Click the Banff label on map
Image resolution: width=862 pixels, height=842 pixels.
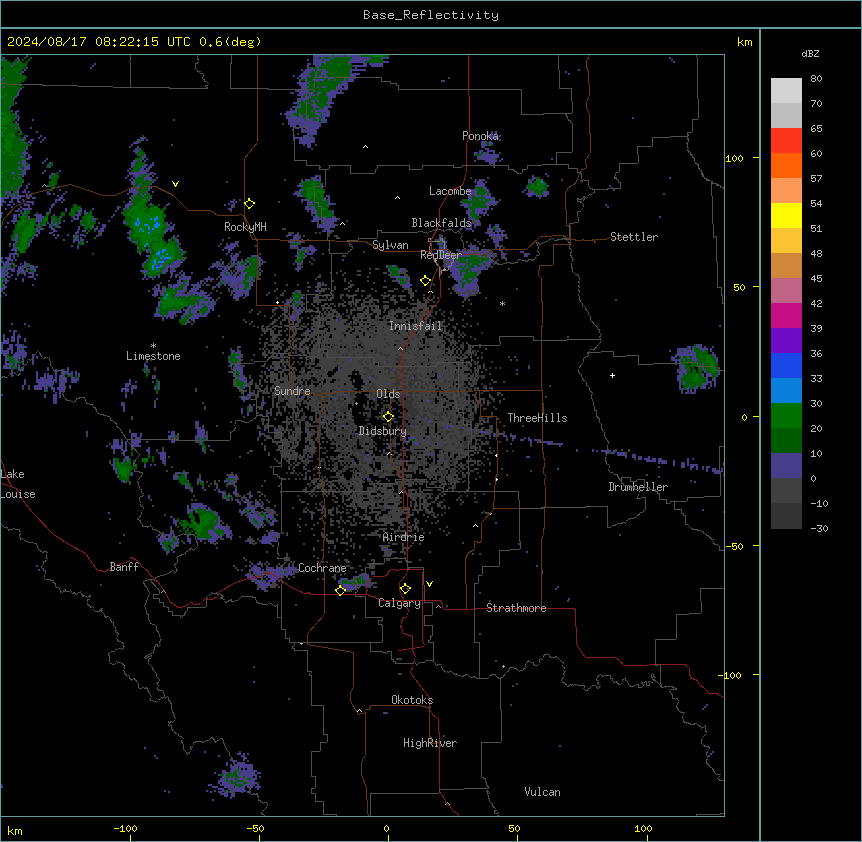coord(124,567)
